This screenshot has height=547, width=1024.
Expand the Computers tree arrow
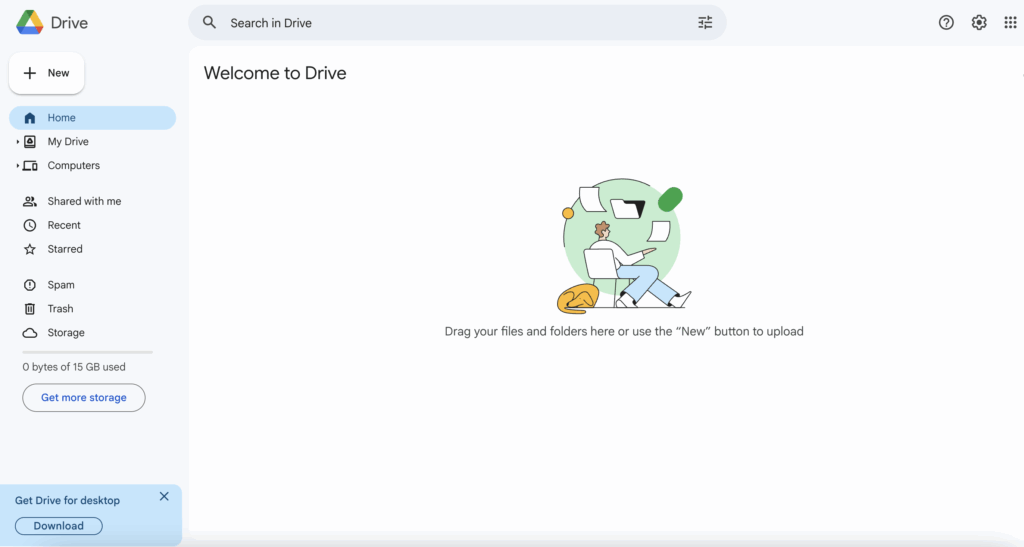pyautogui.click(x=17, y=166)
